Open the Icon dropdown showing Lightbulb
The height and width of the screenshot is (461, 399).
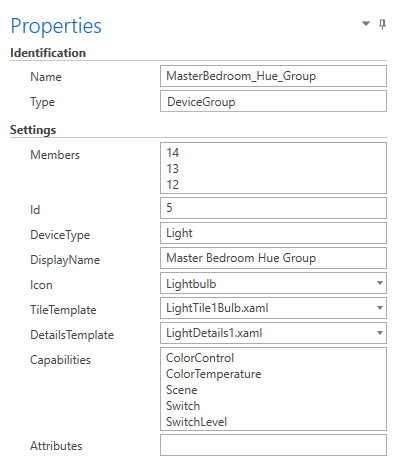point(273,283)
